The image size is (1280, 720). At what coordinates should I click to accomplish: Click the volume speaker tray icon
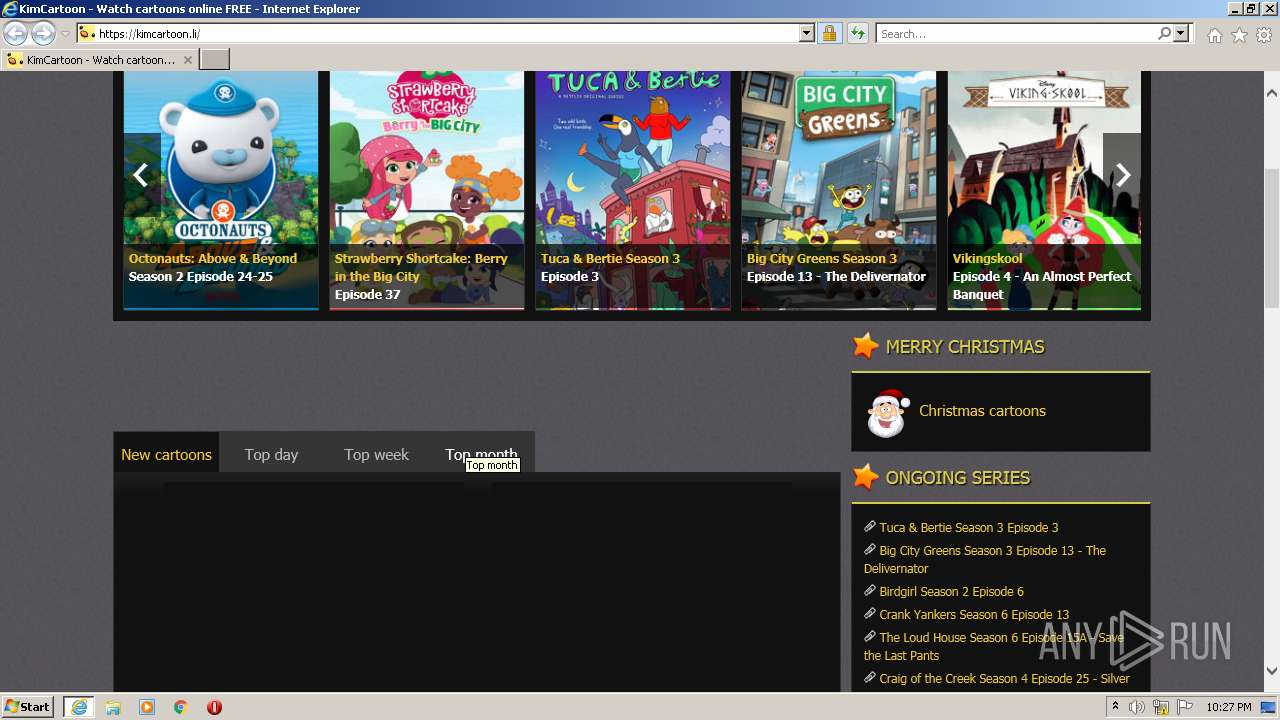1137,707
